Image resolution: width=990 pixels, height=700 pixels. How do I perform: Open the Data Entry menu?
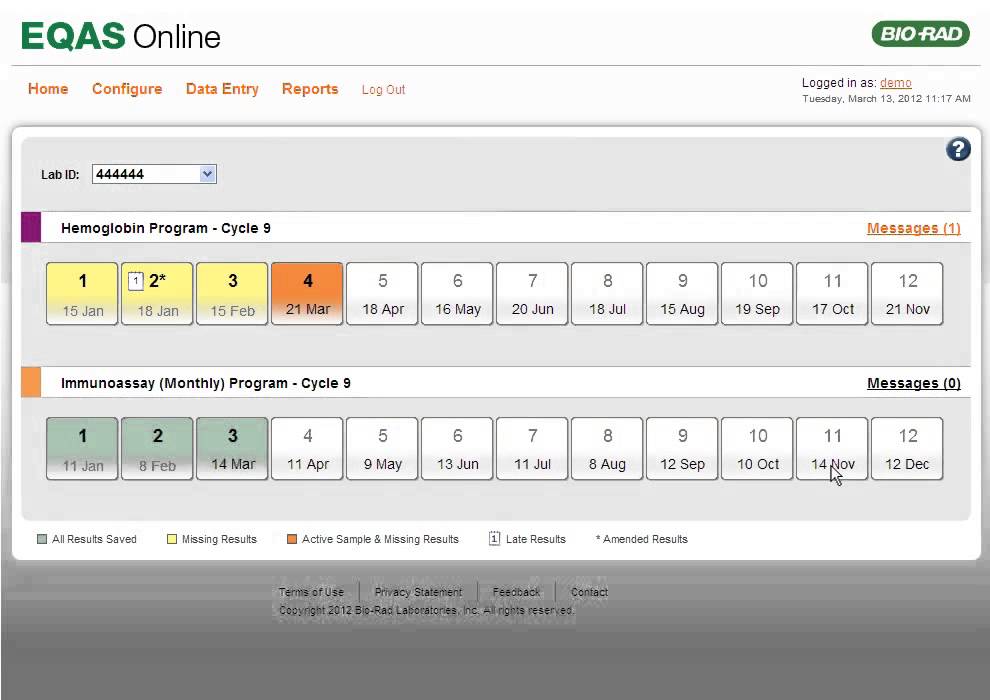click(x=222, y=89)
